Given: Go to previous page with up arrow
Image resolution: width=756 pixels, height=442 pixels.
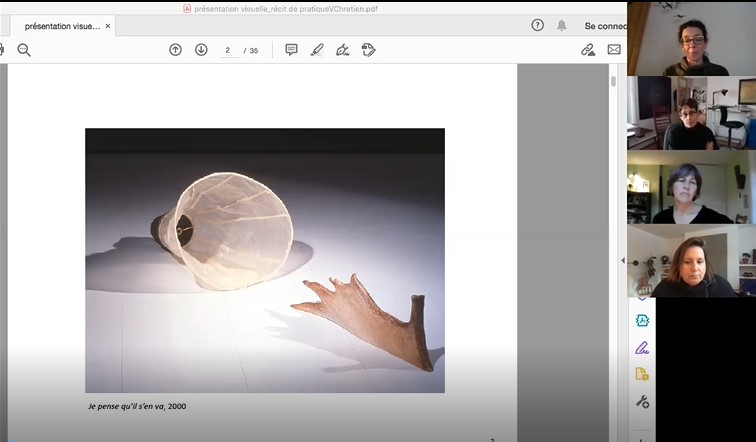Looking at the screenshot, I should click(175, 50).
